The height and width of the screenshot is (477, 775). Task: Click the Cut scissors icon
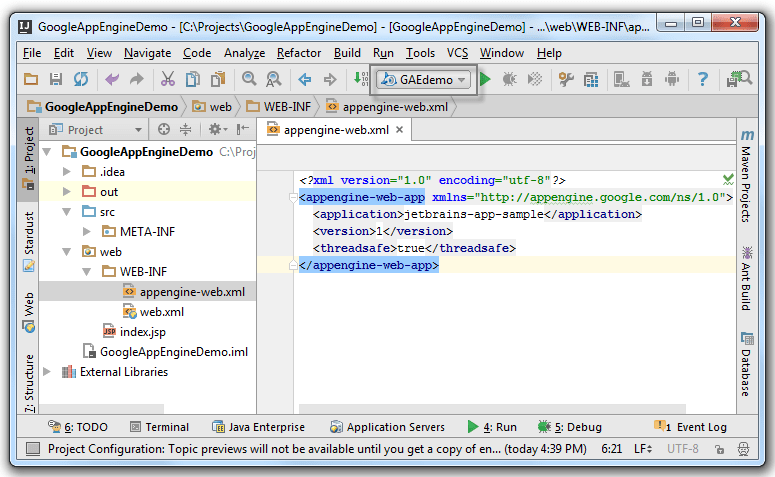coord(168,79)
